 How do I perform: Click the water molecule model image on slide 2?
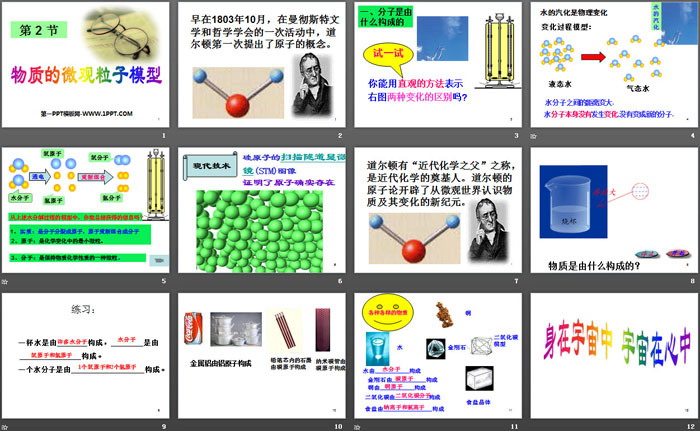(238, 93)
